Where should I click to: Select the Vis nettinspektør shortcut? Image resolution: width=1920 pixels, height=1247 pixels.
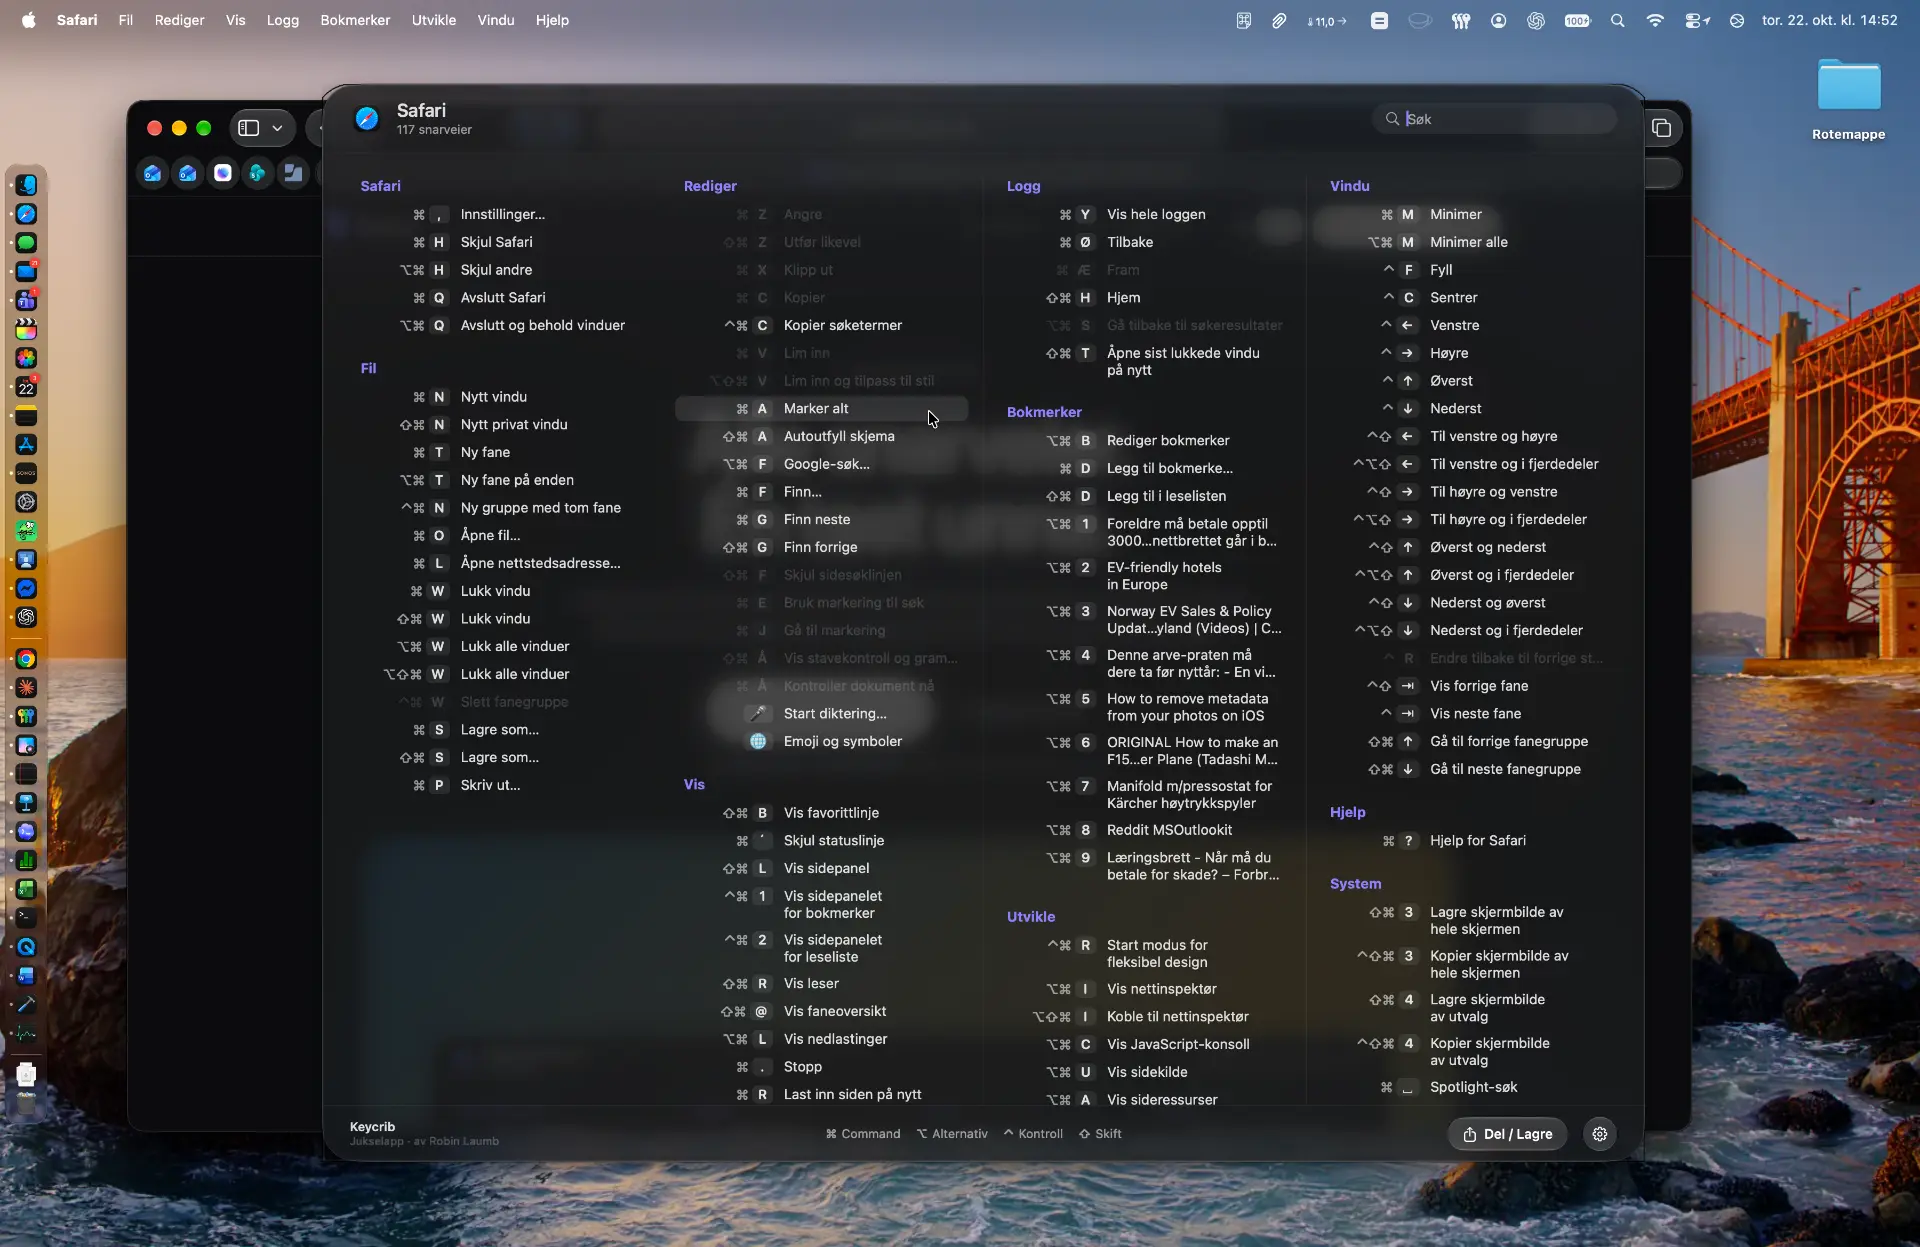click(x=1144, y=988)
